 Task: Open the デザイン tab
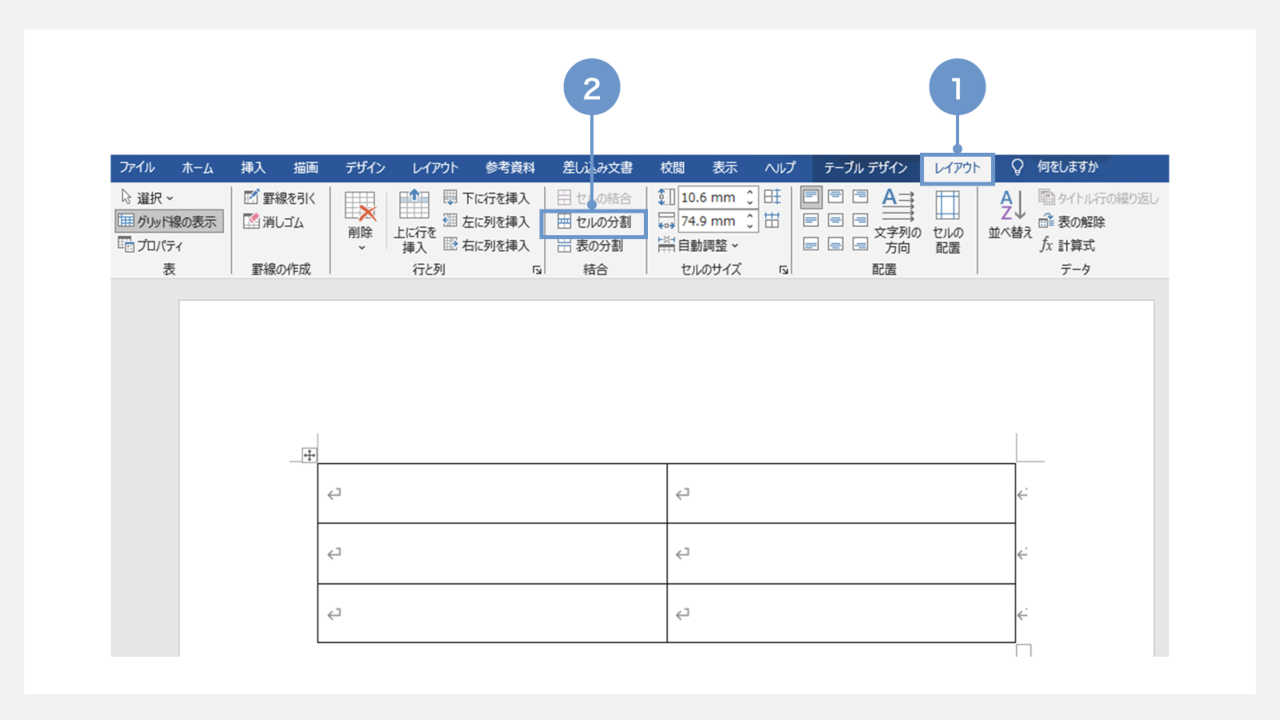tap(365, 168)
